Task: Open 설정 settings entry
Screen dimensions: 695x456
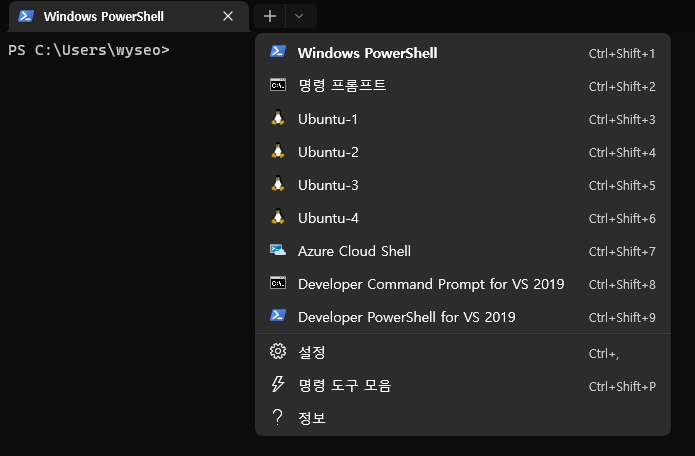Action: pos(463,353)
